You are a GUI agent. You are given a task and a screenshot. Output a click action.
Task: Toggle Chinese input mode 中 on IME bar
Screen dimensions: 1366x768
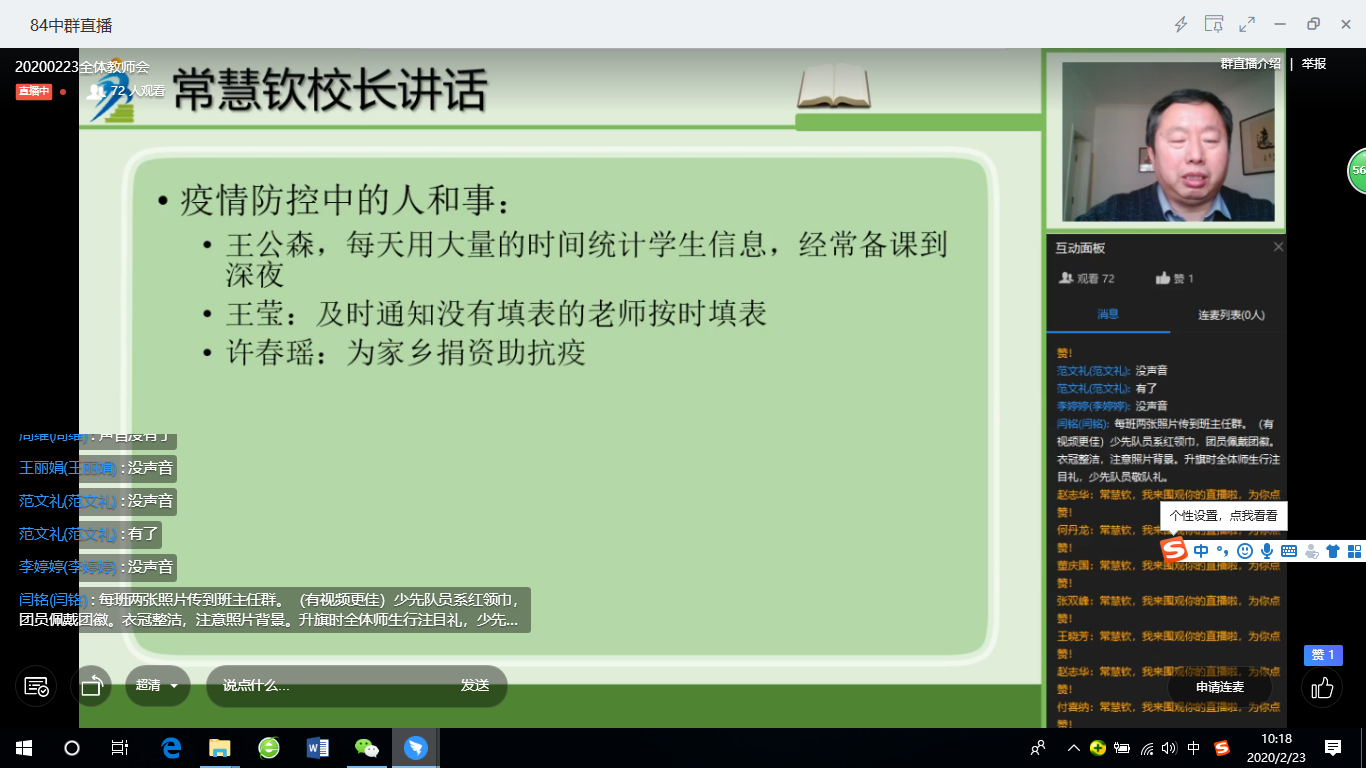pos(1201,551)
